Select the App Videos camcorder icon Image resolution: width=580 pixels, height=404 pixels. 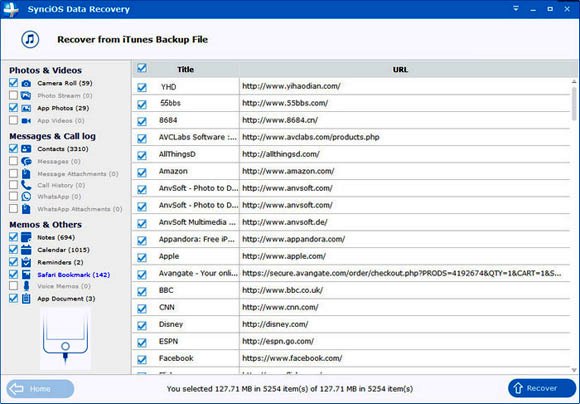coord(26,121)
